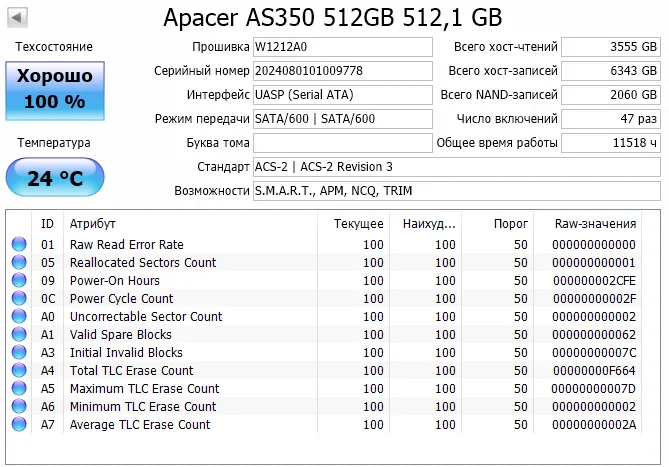The image size is (669, 467).
Task: Click the serial number field 2024080101009778
Action: tap(343, 71)
